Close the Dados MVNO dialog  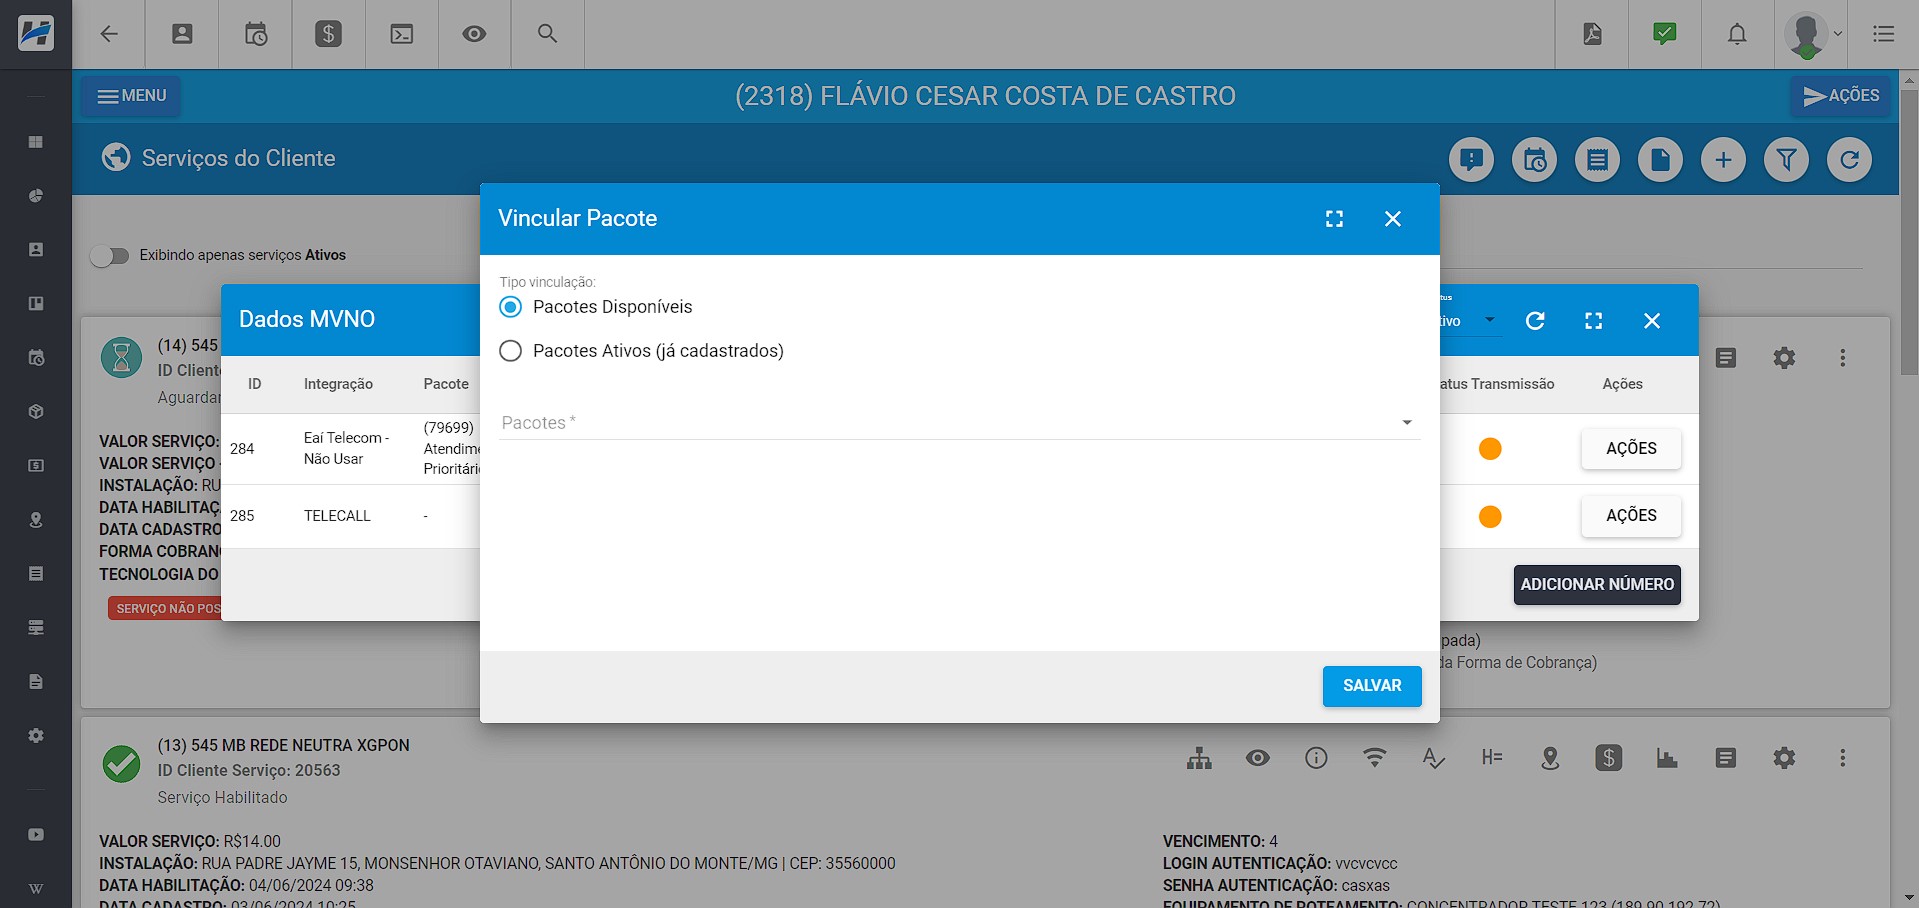[1651, 321]
